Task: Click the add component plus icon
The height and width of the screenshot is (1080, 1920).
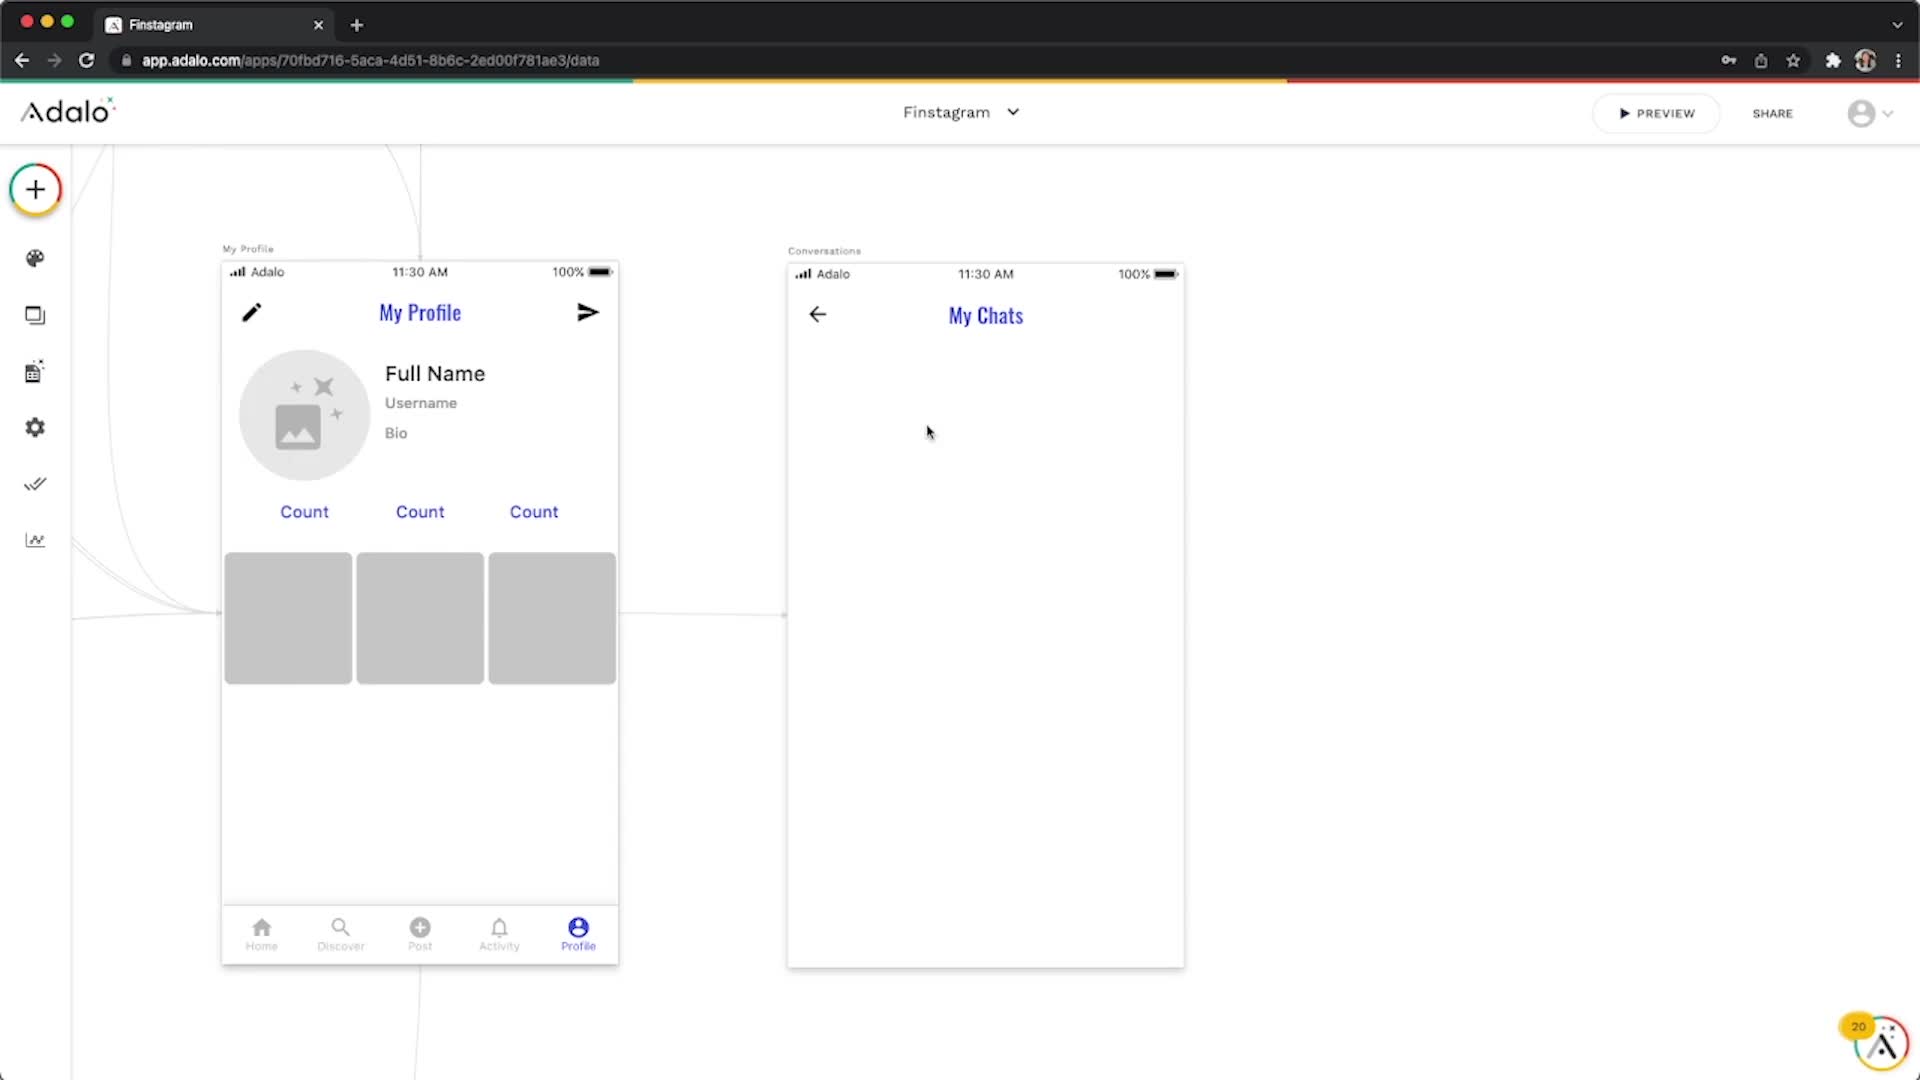Action: (x=35, y=189)
